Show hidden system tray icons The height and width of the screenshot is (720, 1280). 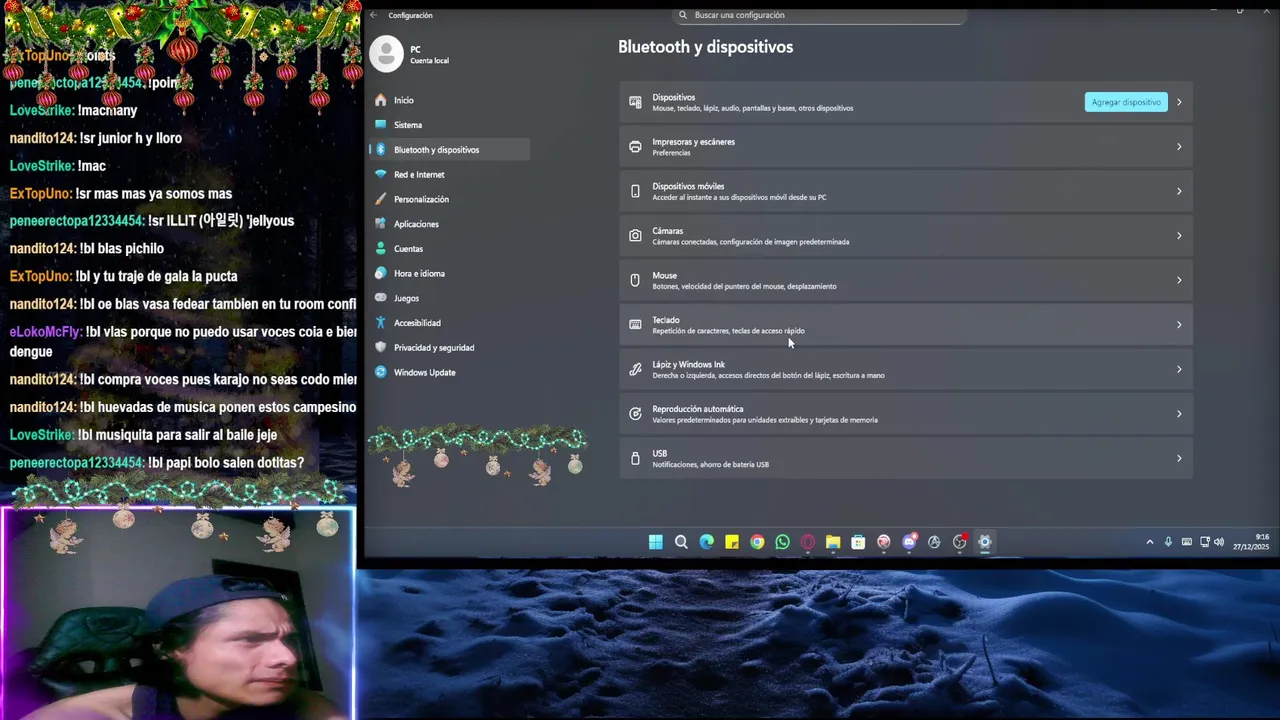(1150, 542)
